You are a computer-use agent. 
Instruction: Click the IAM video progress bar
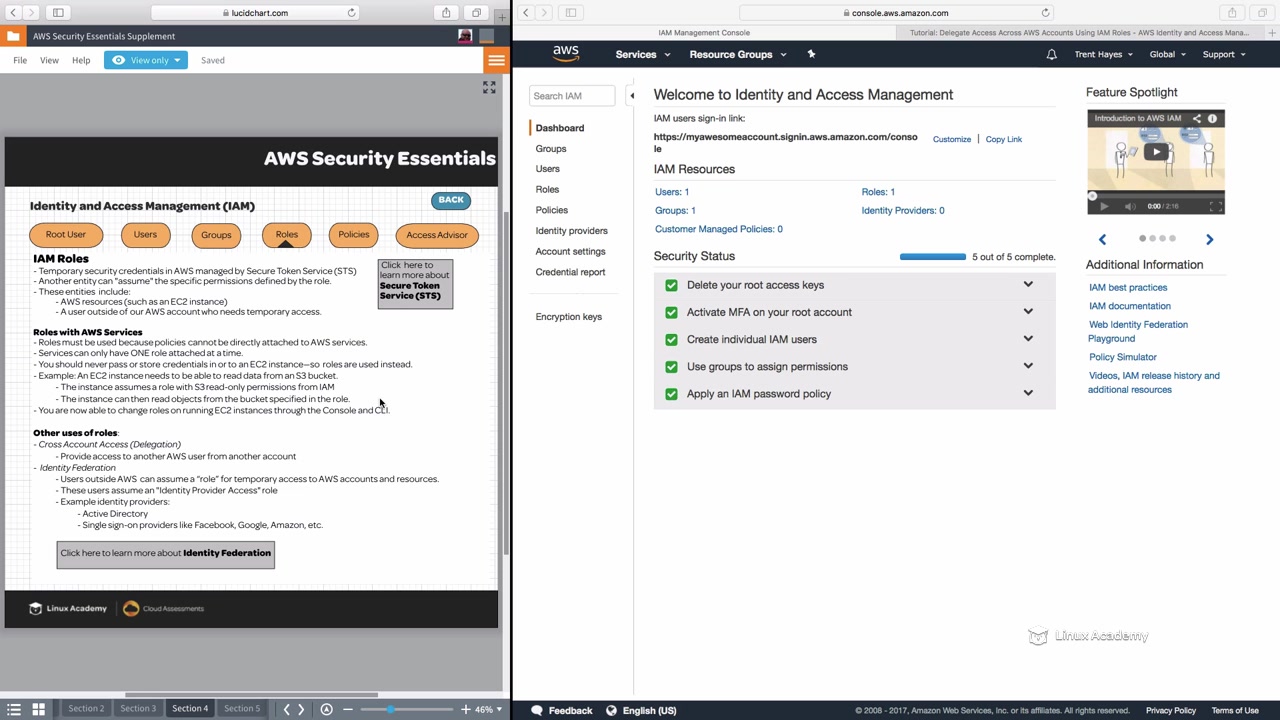(1156, 196)
